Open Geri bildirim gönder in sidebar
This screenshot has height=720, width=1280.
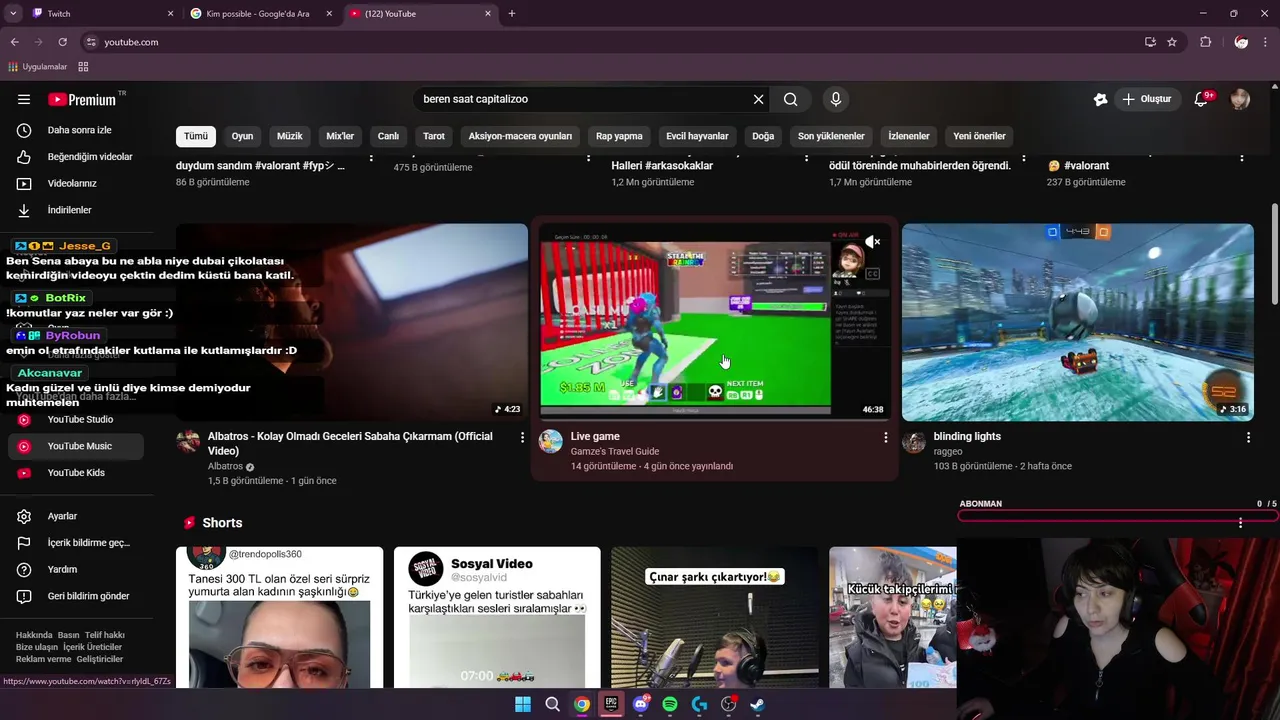[76, 596]
